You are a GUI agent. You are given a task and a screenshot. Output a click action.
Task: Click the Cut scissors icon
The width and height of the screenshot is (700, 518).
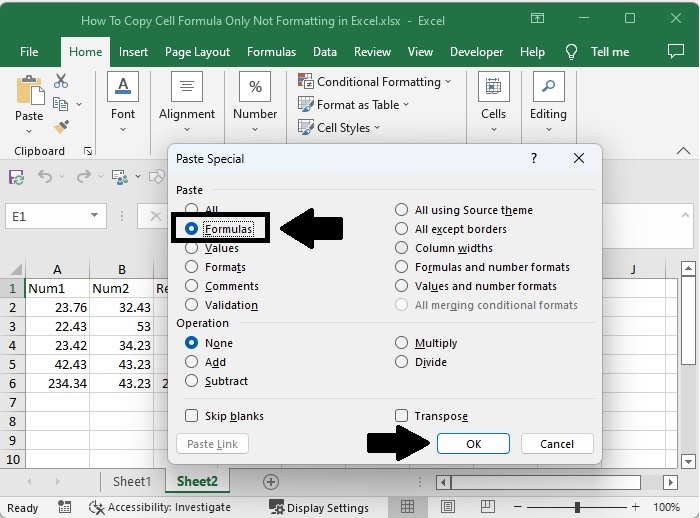point(61,81)
